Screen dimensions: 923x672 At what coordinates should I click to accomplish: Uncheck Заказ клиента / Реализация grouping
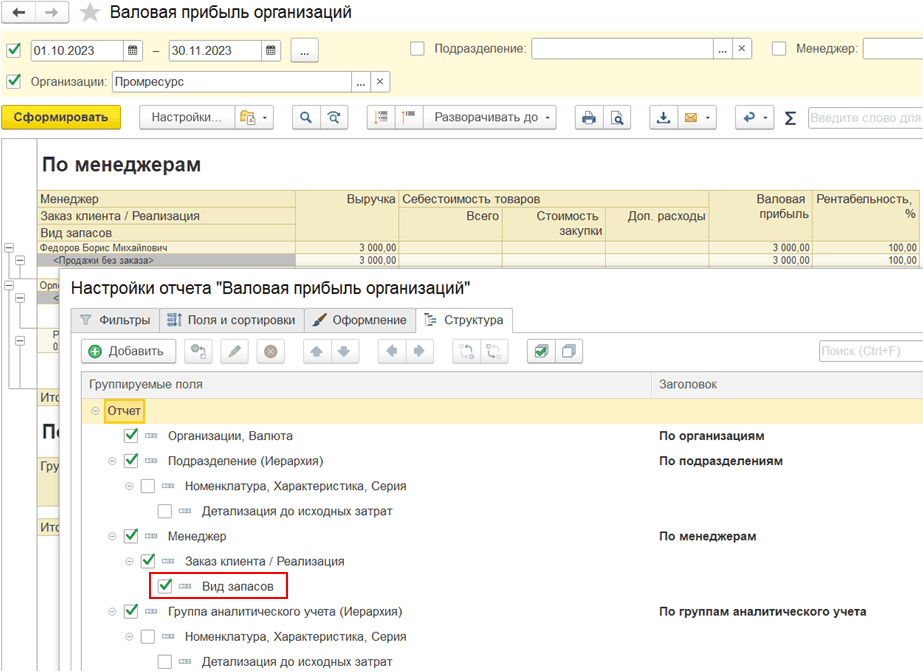tap(148, 561)
